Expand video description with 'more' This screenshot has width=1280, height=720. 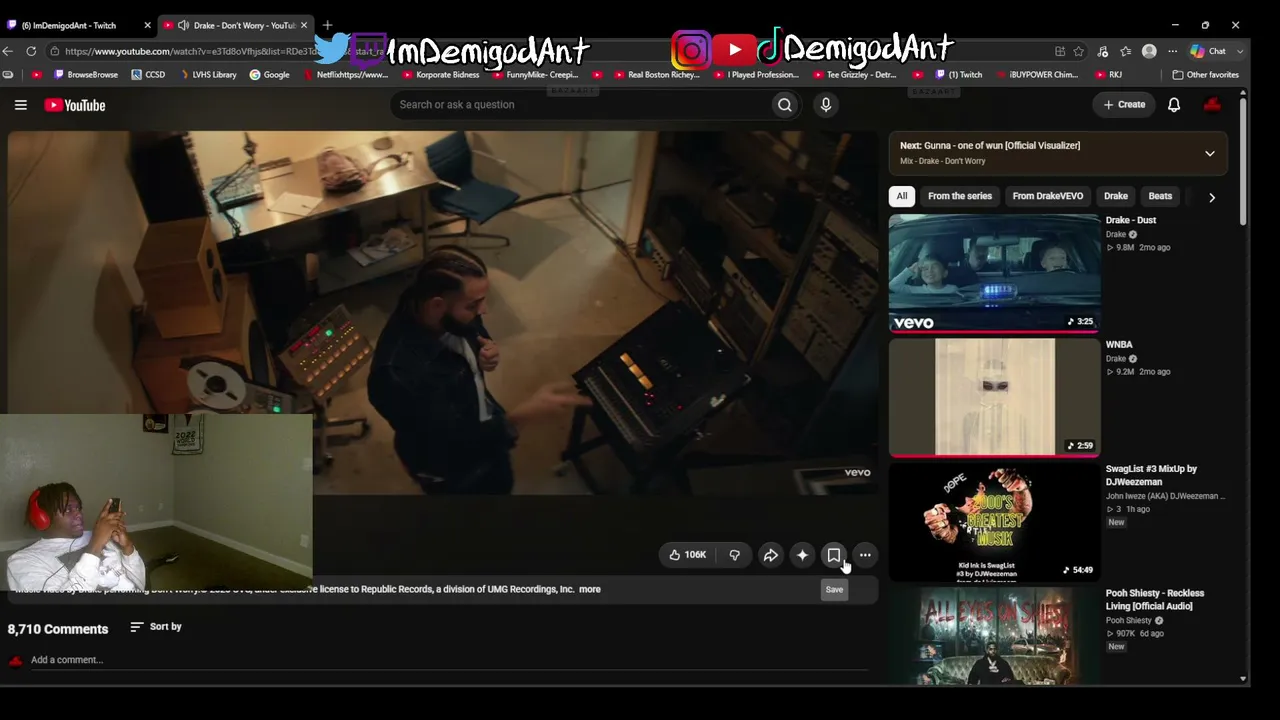[590, 589]
